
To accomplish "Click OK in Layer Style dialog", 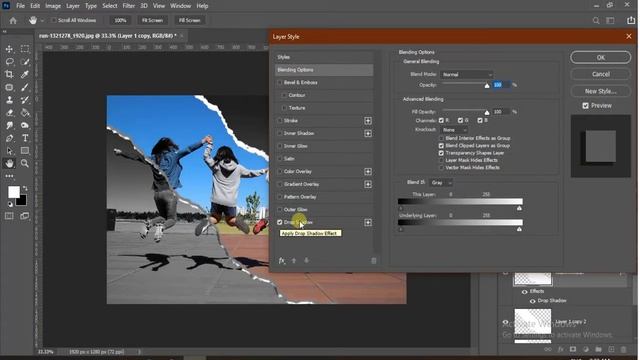I will [600, 58].
